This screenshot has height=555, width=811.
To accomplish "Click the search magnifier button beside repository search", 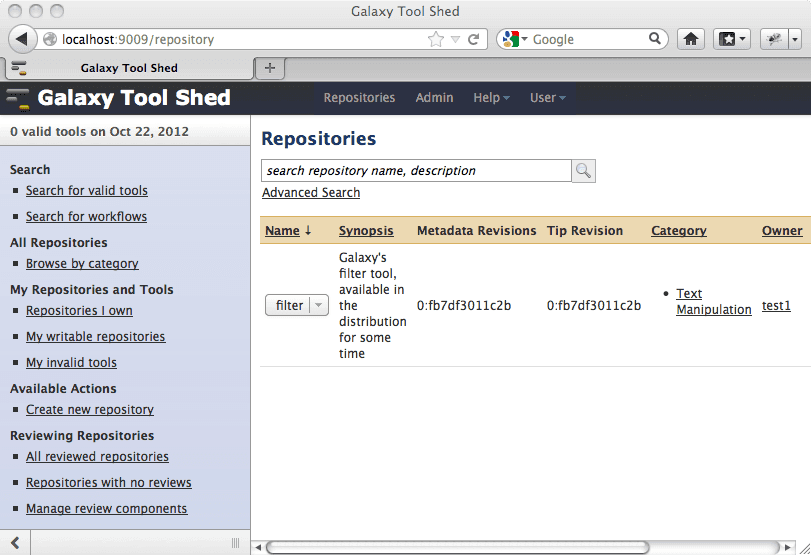I will (x=583, y=171).
